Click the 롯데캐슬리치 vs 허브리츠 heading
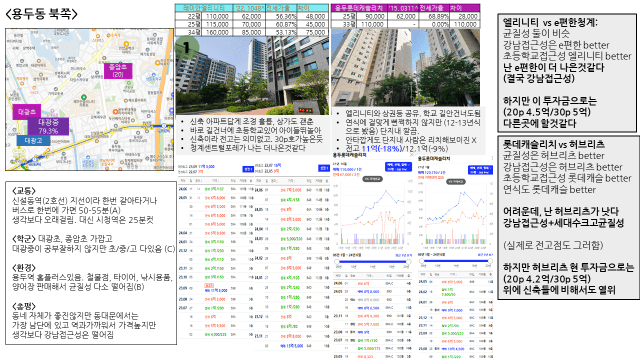The width and height of the screenshot is (640, 360). click(x=554, y=144)
